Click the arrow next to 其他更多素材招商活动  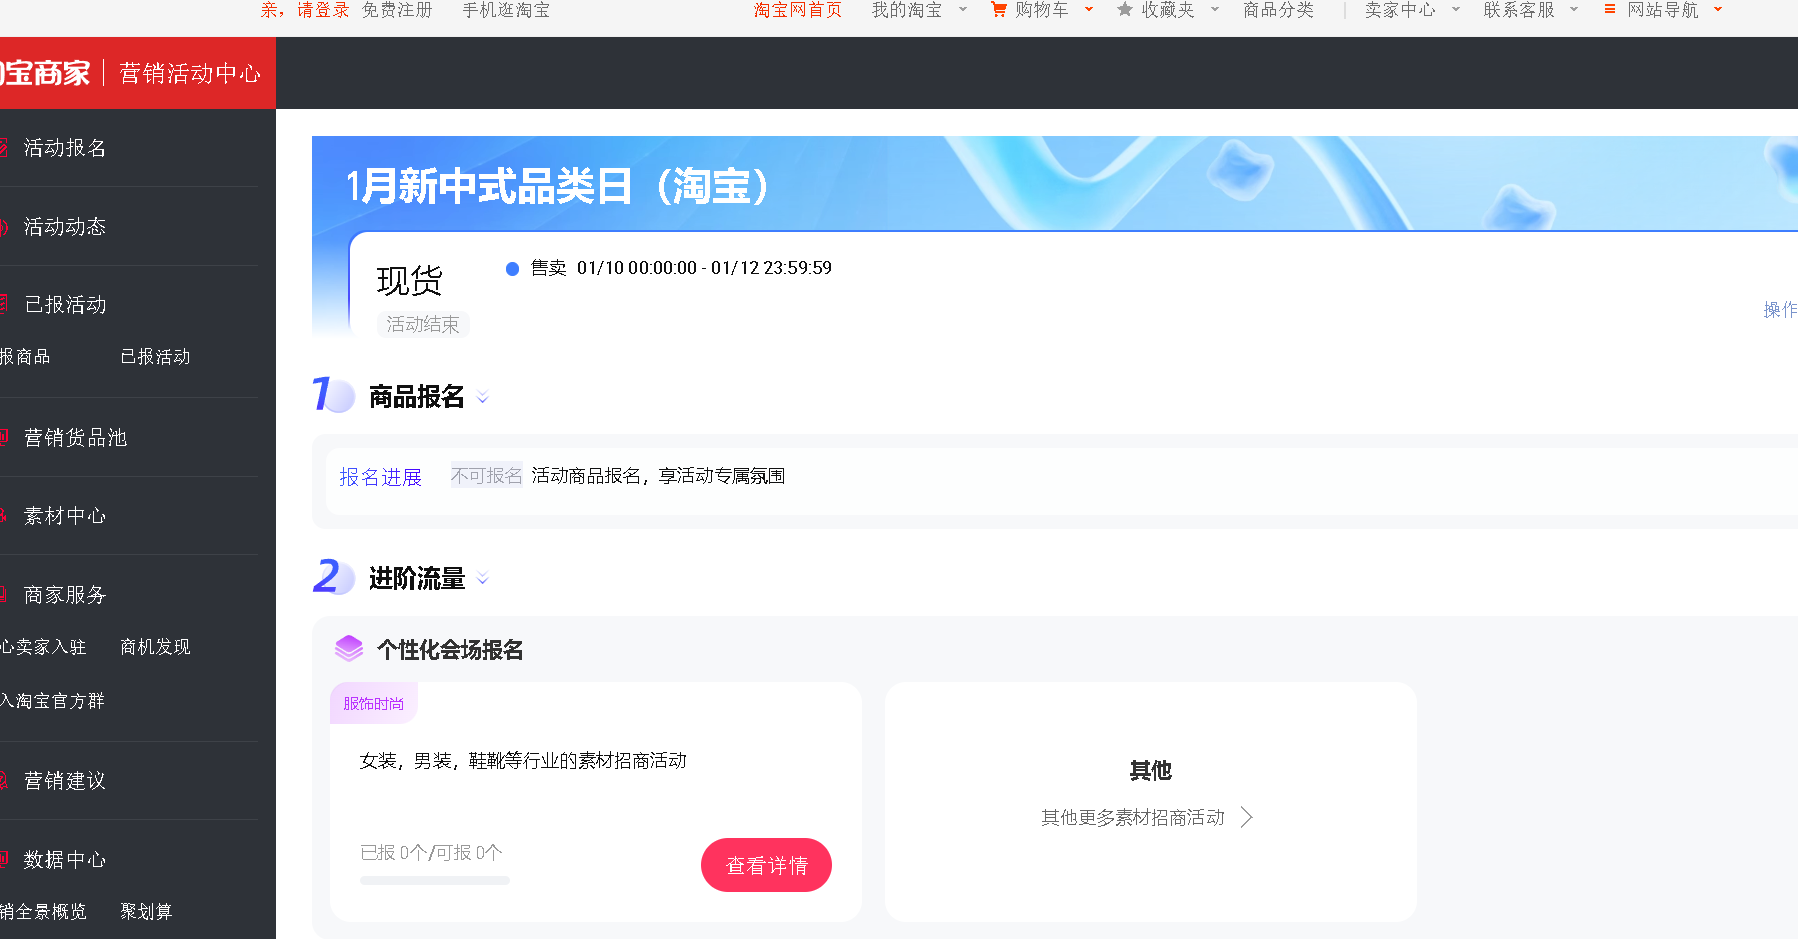pos(1247,817)
